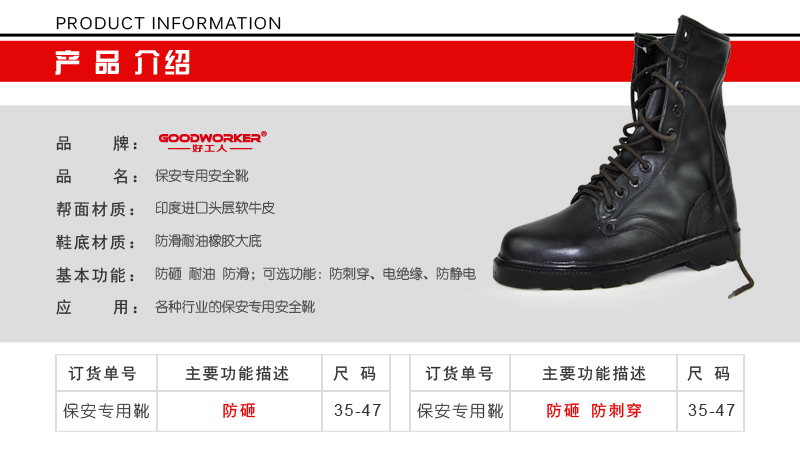Click upper material text 印度进口头层软牛皮
Viewport: 800px width, 454px height.
tap(215, 208)
